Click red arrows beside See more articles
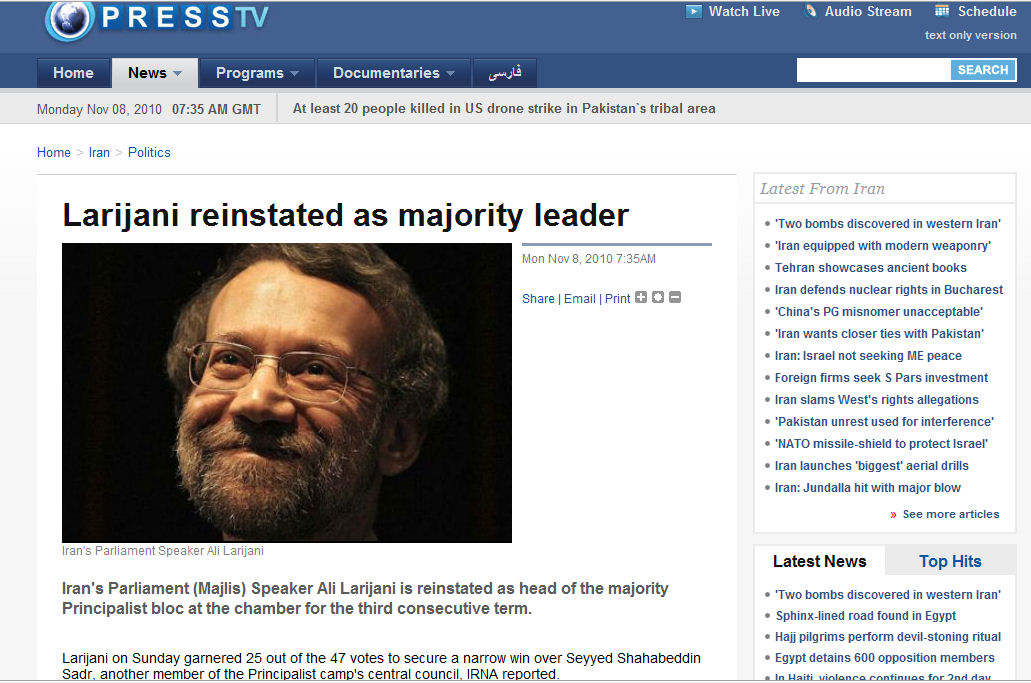Viewport: 1031px width, 683px height. point(893,515)
